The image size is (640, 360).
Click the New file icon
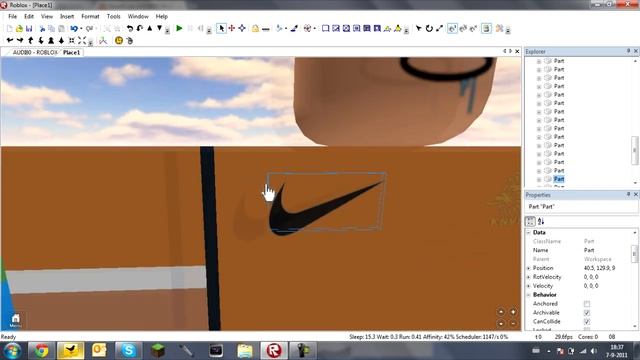tap(9, 29)
